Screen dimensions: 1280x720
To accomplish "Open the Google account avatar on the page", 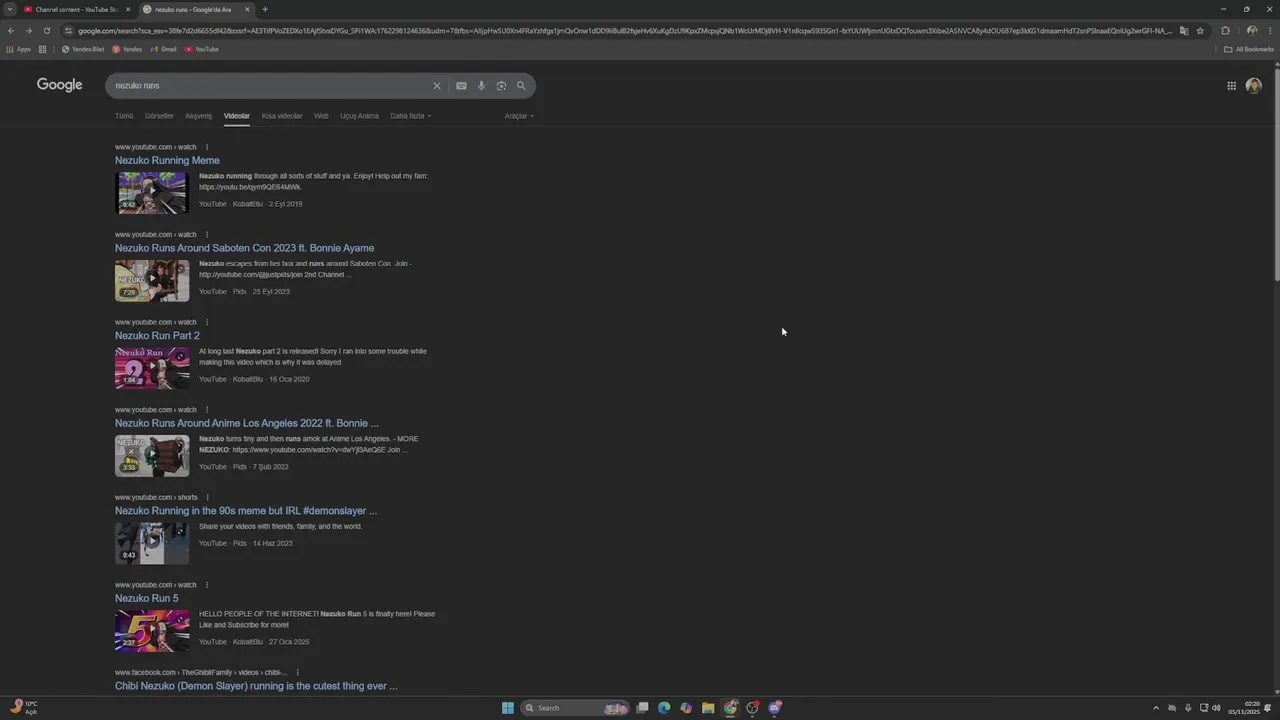I will pyautogui.click(x=1253, y=86).
